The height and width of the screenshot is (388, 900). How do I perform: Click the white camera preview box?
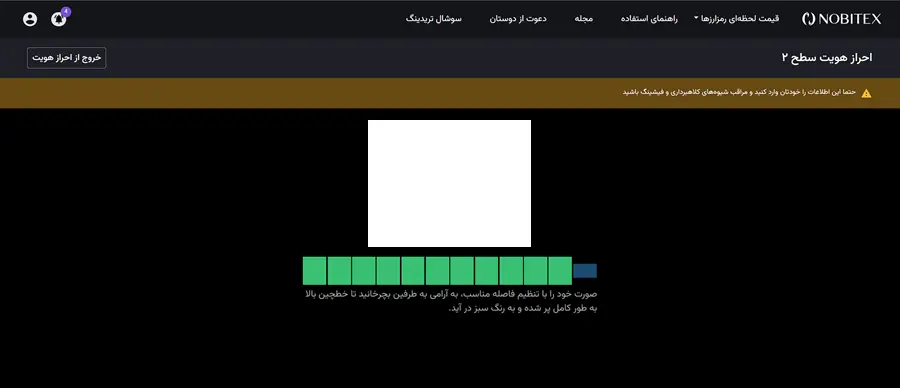[x=449, y=183]
